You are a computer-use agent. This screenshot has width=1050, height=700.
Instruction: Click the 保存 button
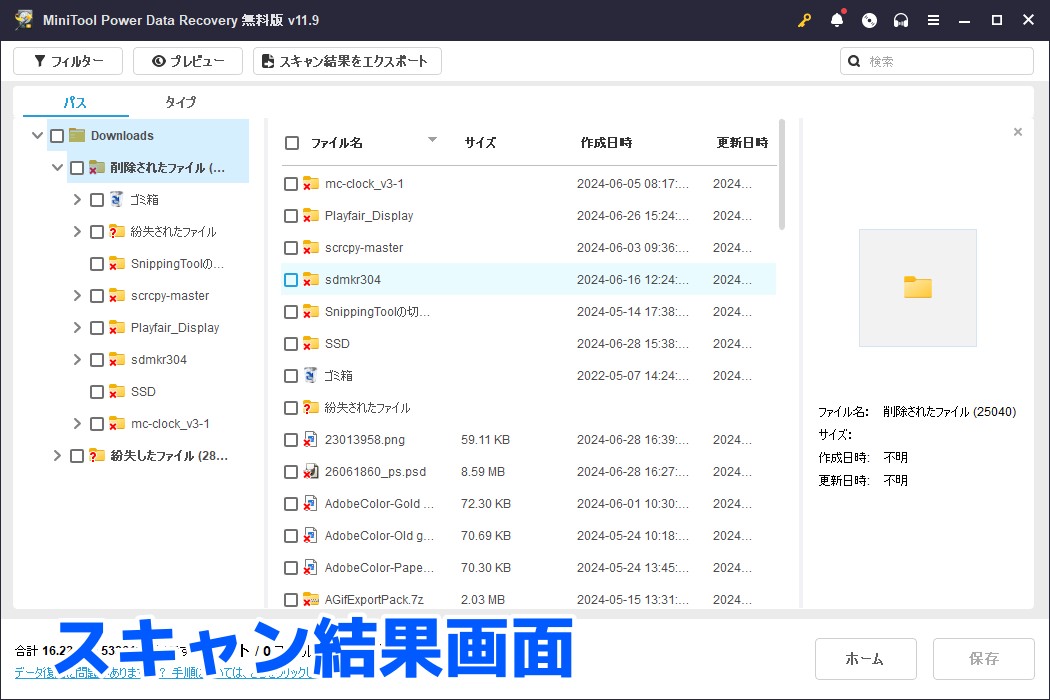983,658
